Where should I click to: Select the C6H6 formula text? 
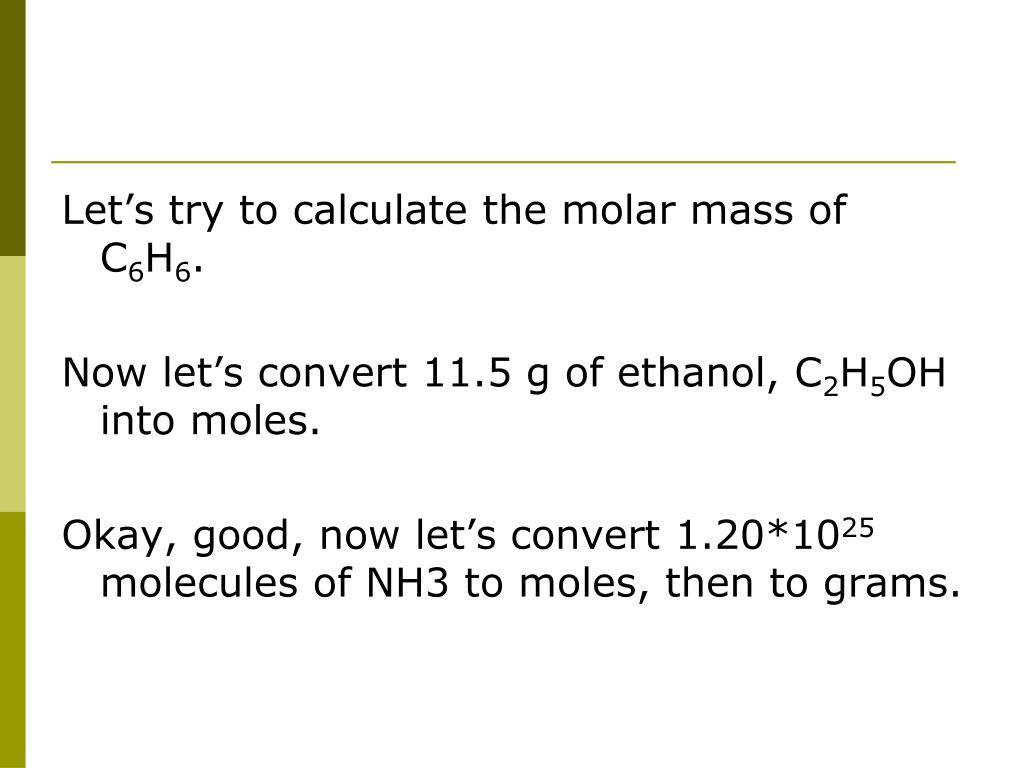click(x=146, y=261)
